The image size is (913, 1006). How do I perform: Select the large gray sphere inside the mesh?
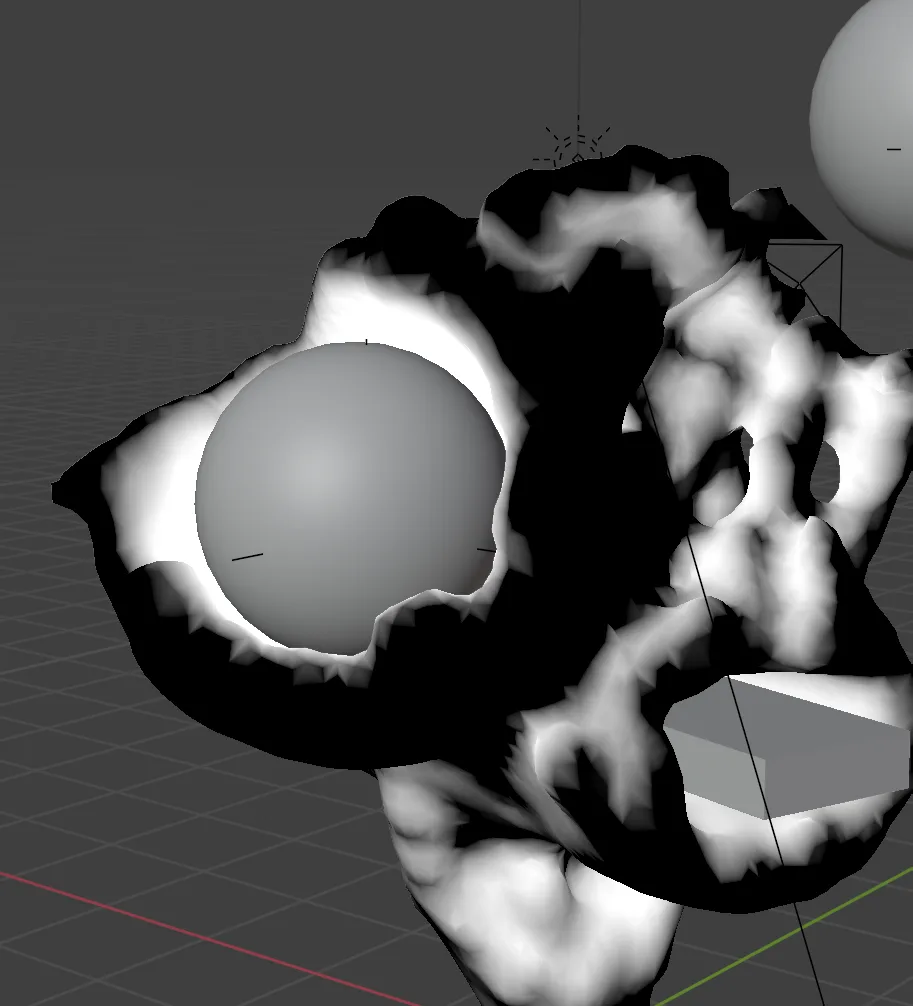pyautogui.click(x=350, y=497)
